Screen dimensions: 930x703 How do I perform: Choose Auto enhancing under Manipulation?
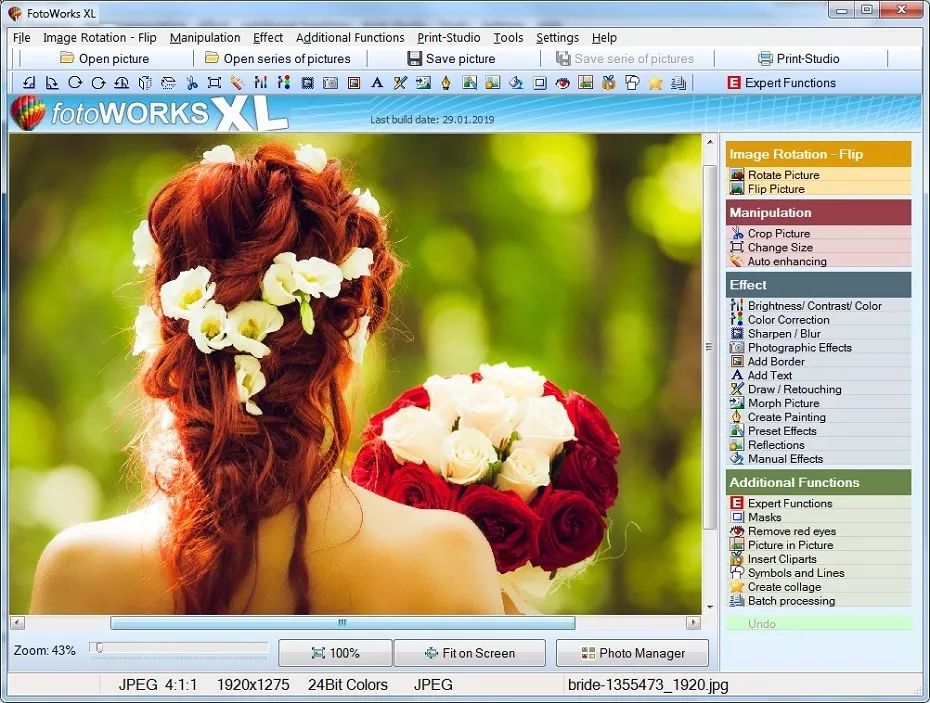[787, 261]
